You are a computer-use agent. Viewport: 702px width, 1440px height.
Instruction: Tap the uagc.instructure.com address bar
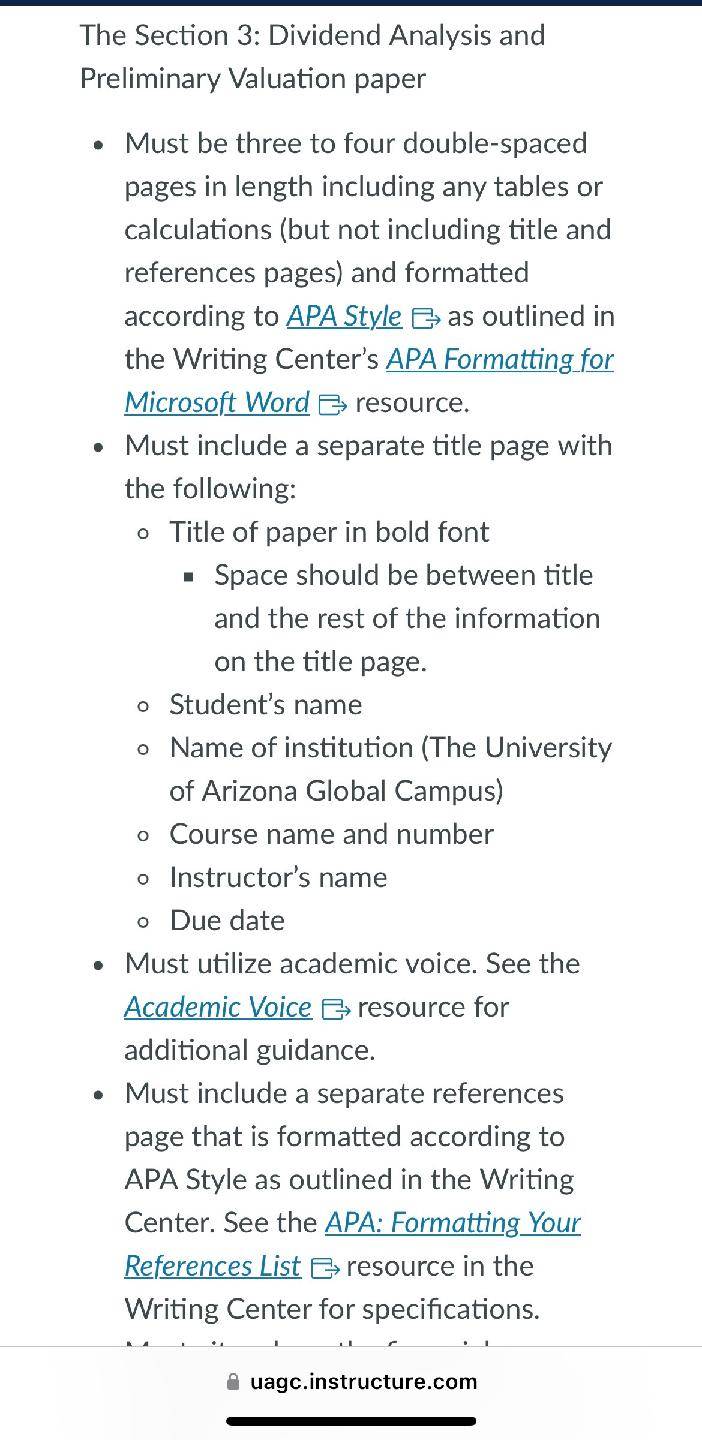[x=351, y=1381]
